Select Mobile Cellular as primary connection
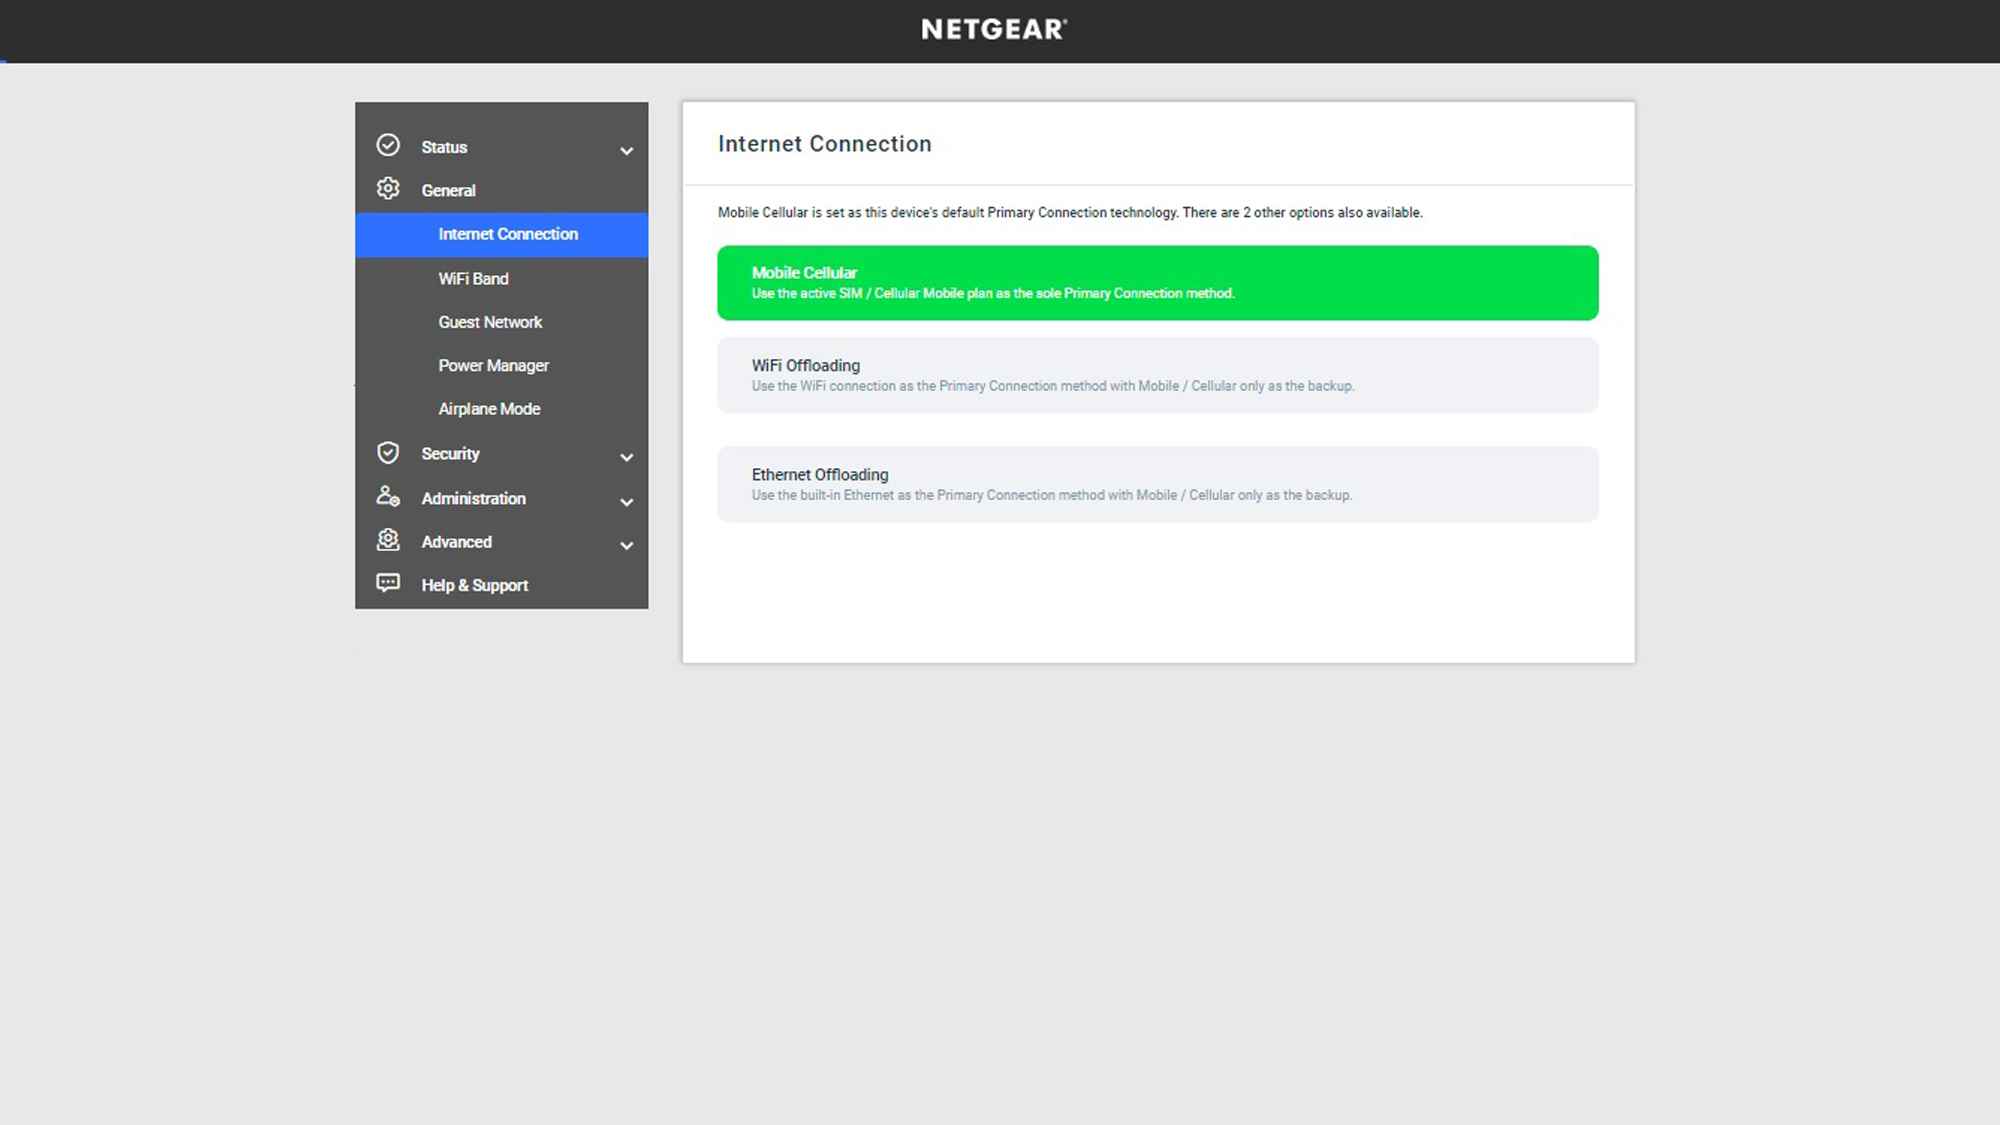Screen dimensions: 2000x1125 tap(1158, 282)
